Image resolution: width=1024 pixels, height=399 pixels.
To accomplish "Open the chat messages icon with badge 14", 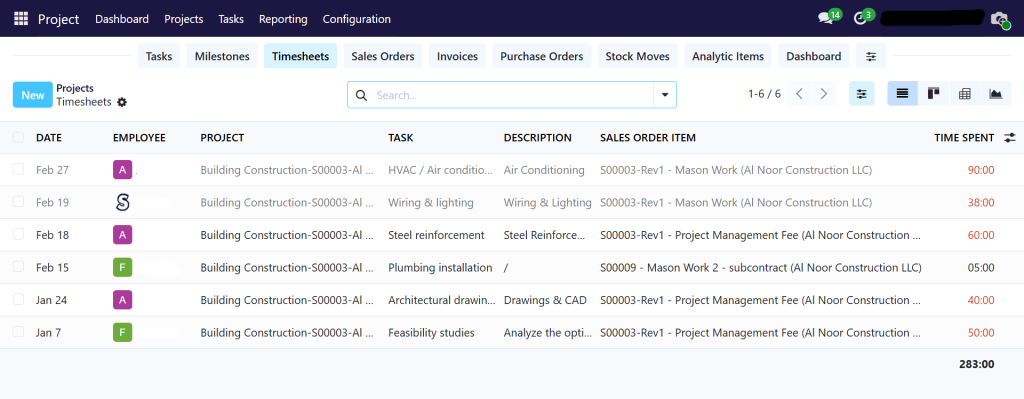I will coord(825,19).
